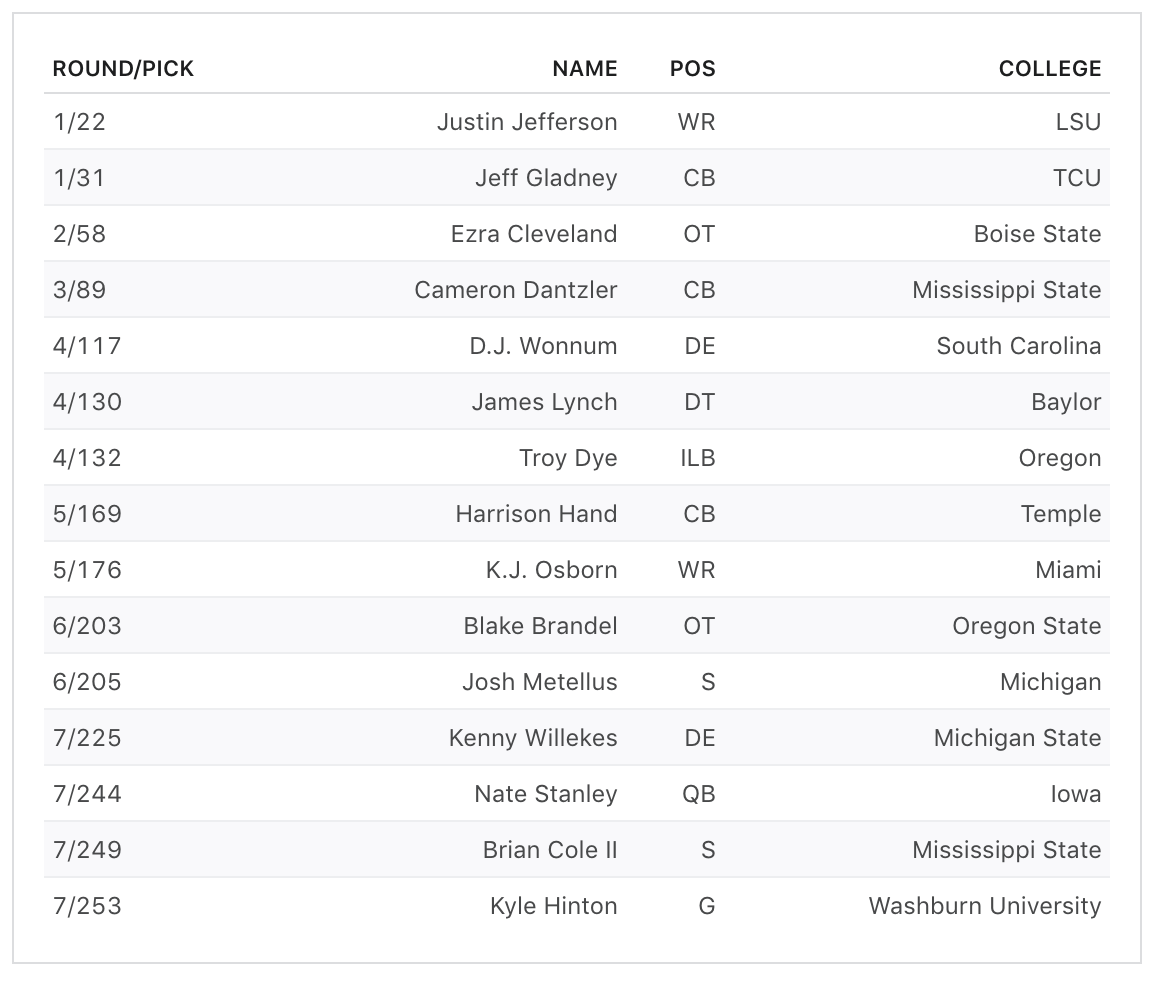Click the NAME column header

coord(584,69)
